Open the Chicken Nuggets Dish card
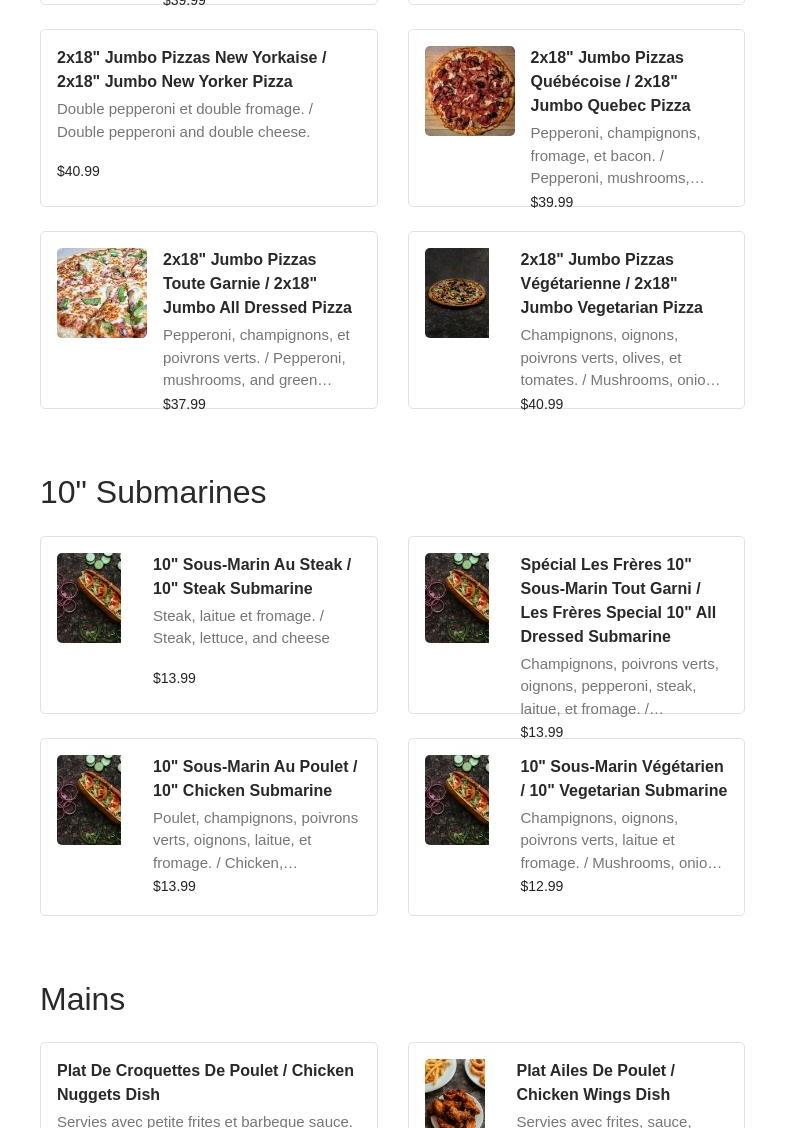The width and height of the screenshot is (785, 1128). tap(209, 1086)
